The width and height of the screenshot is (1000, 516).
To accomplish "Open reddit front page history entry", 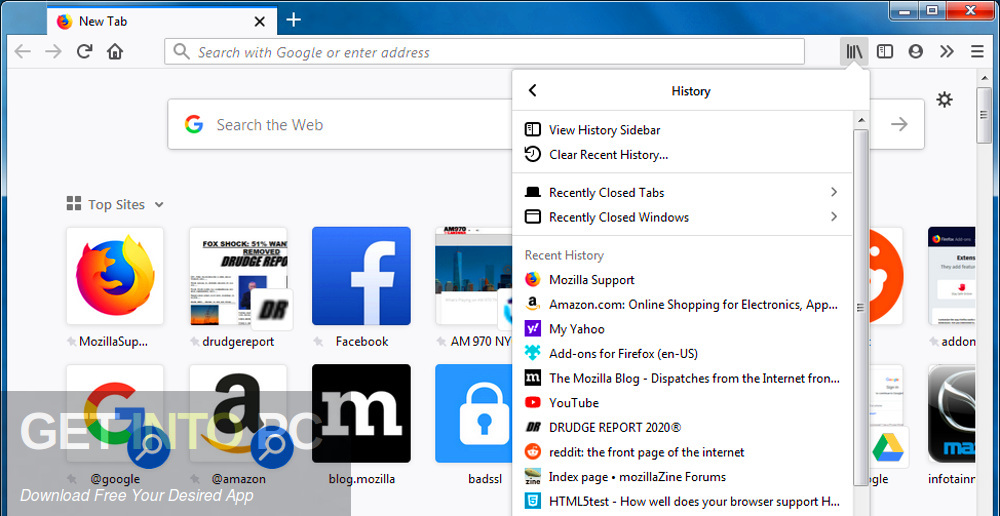I will (682, 452).
